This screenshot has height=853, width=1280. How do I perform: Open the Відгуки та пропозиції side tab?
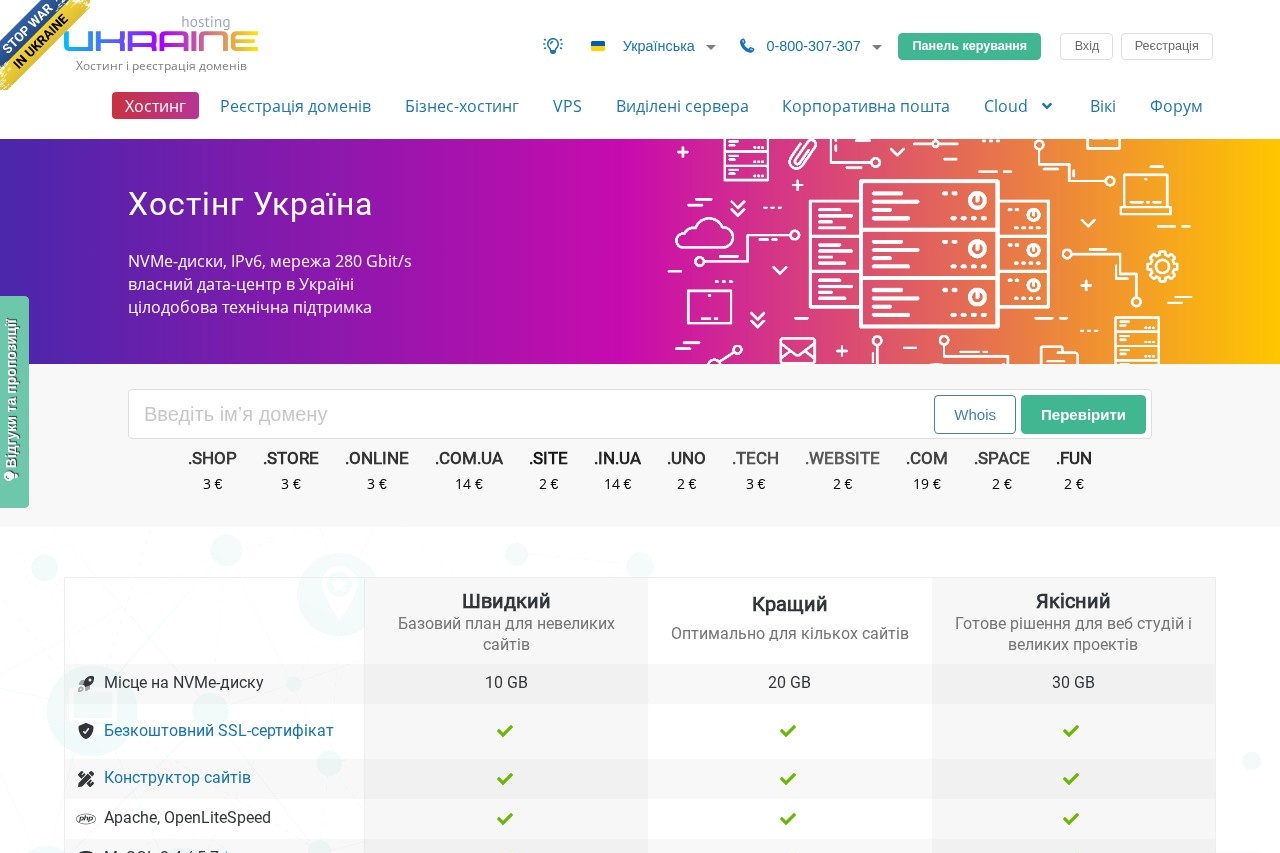[13, 400]
